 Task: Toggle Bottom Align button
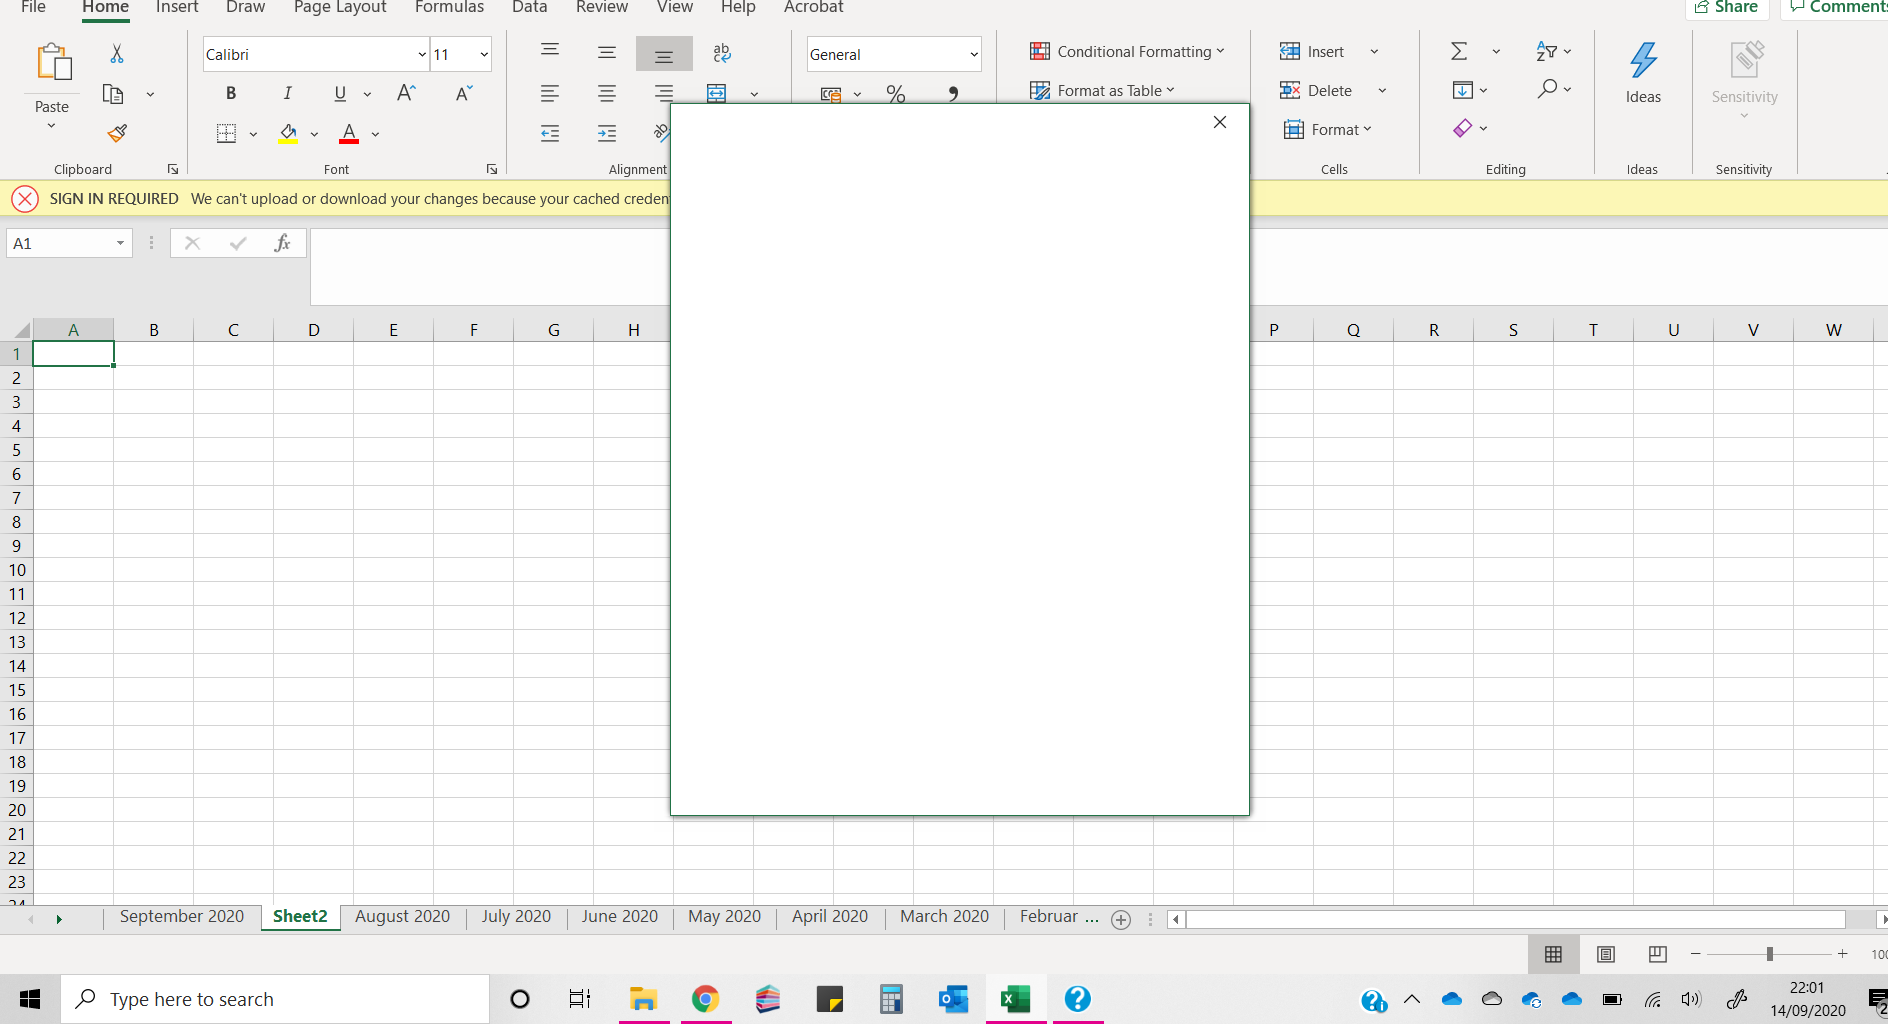coord(664,54)
